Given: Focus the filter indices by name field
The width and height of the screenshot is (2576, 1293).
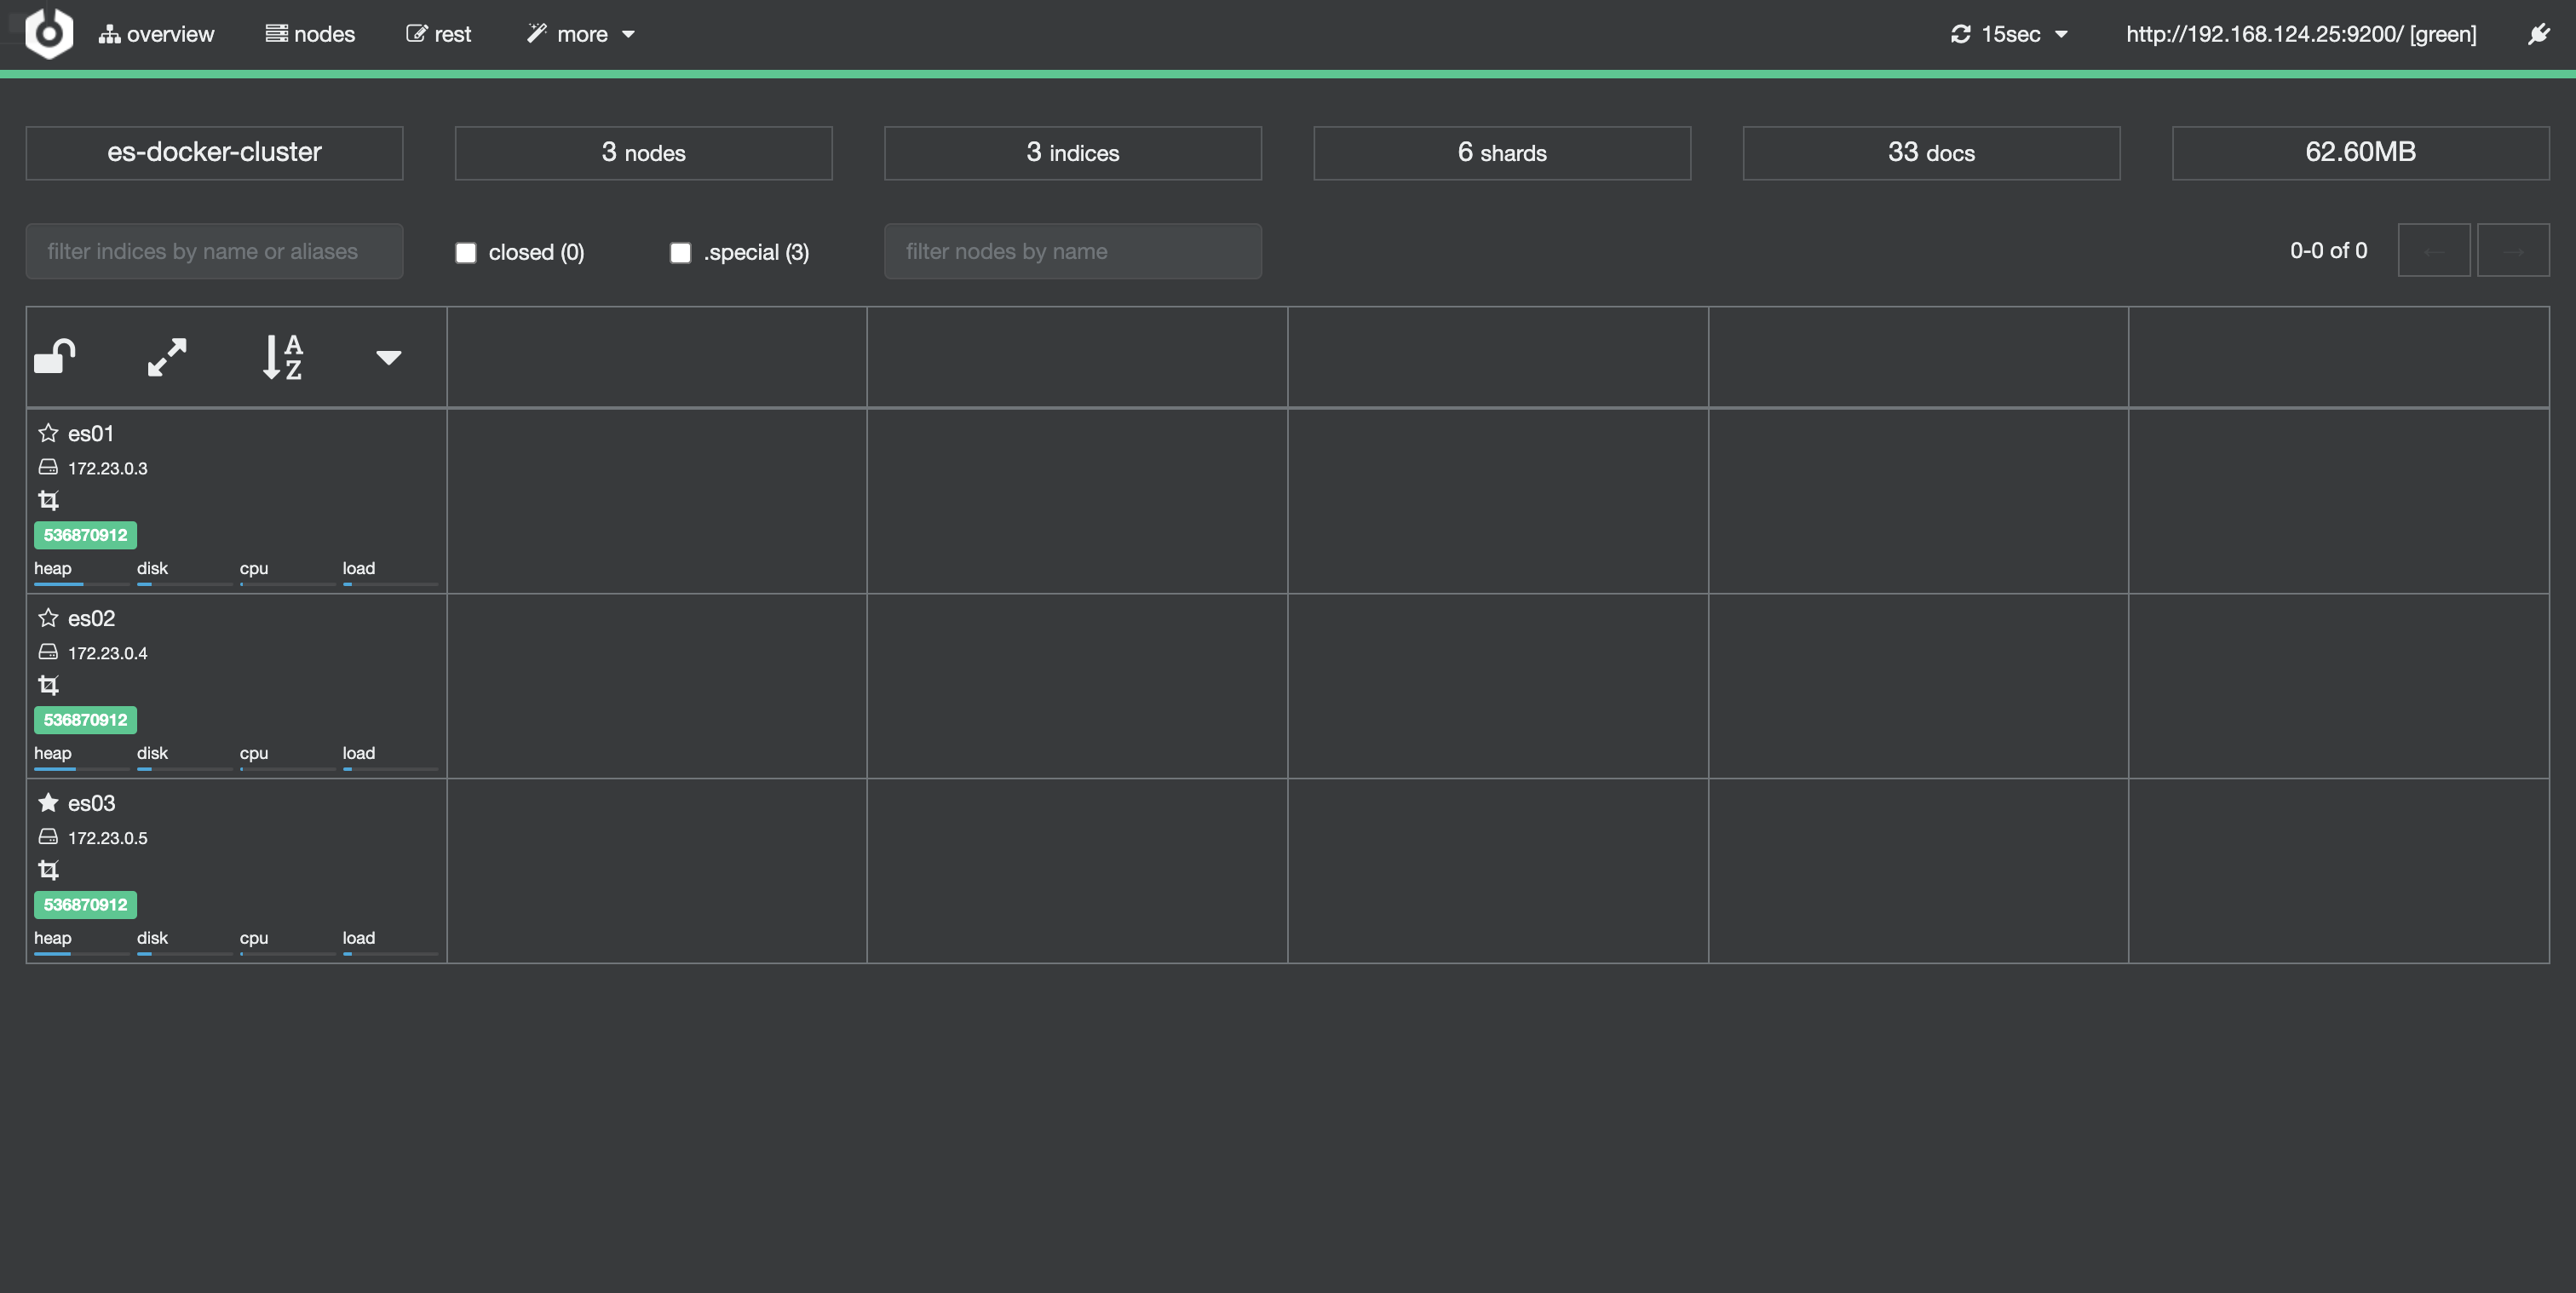Looking at the screenshot, I should coord(214,251).
